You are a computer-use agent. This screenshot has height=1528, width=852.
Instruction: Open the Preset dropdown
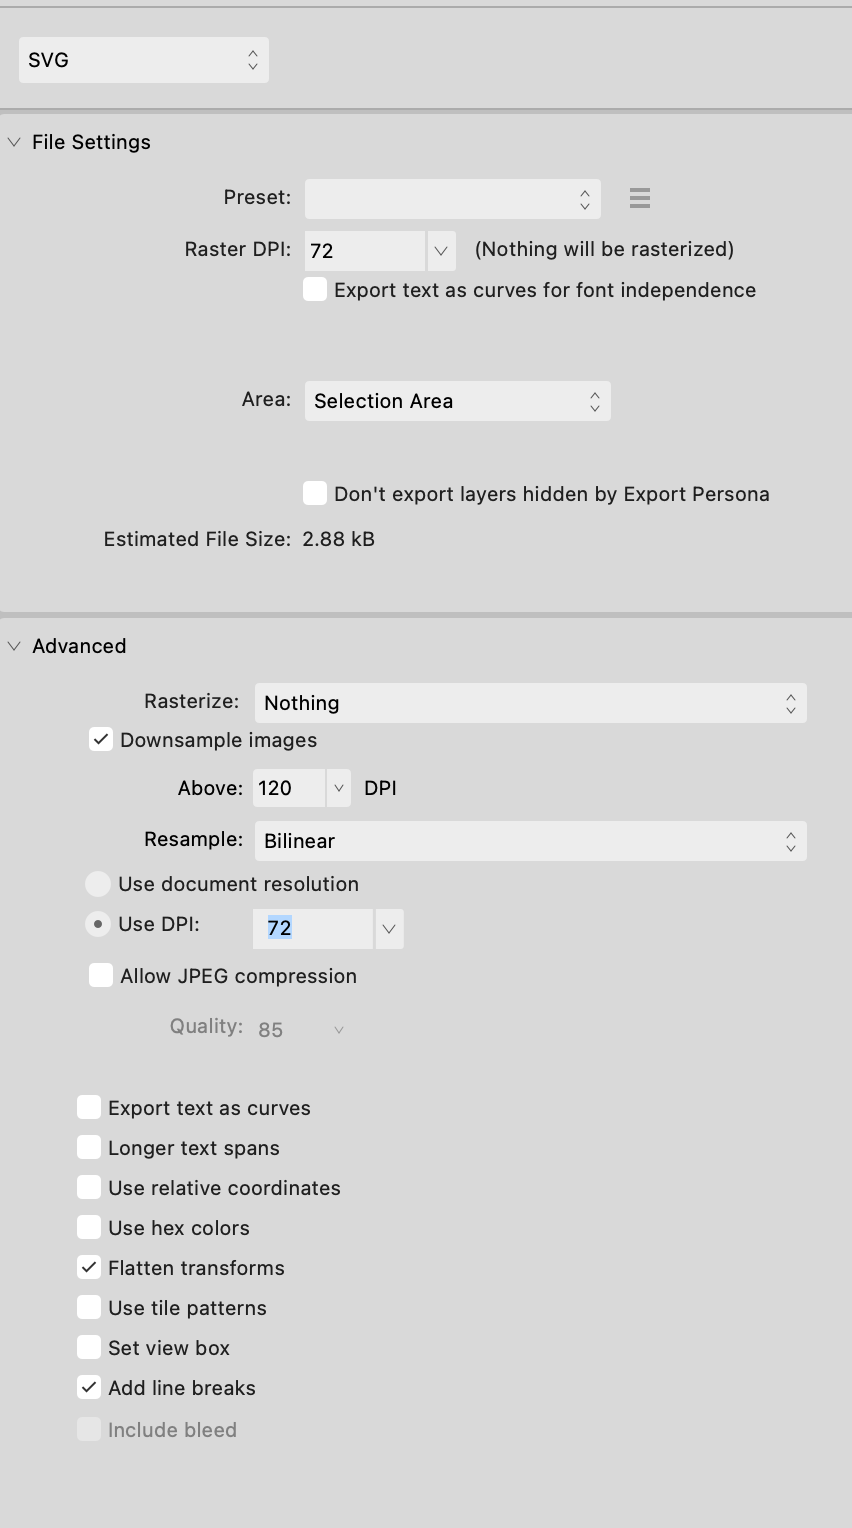tap(453, 199)
